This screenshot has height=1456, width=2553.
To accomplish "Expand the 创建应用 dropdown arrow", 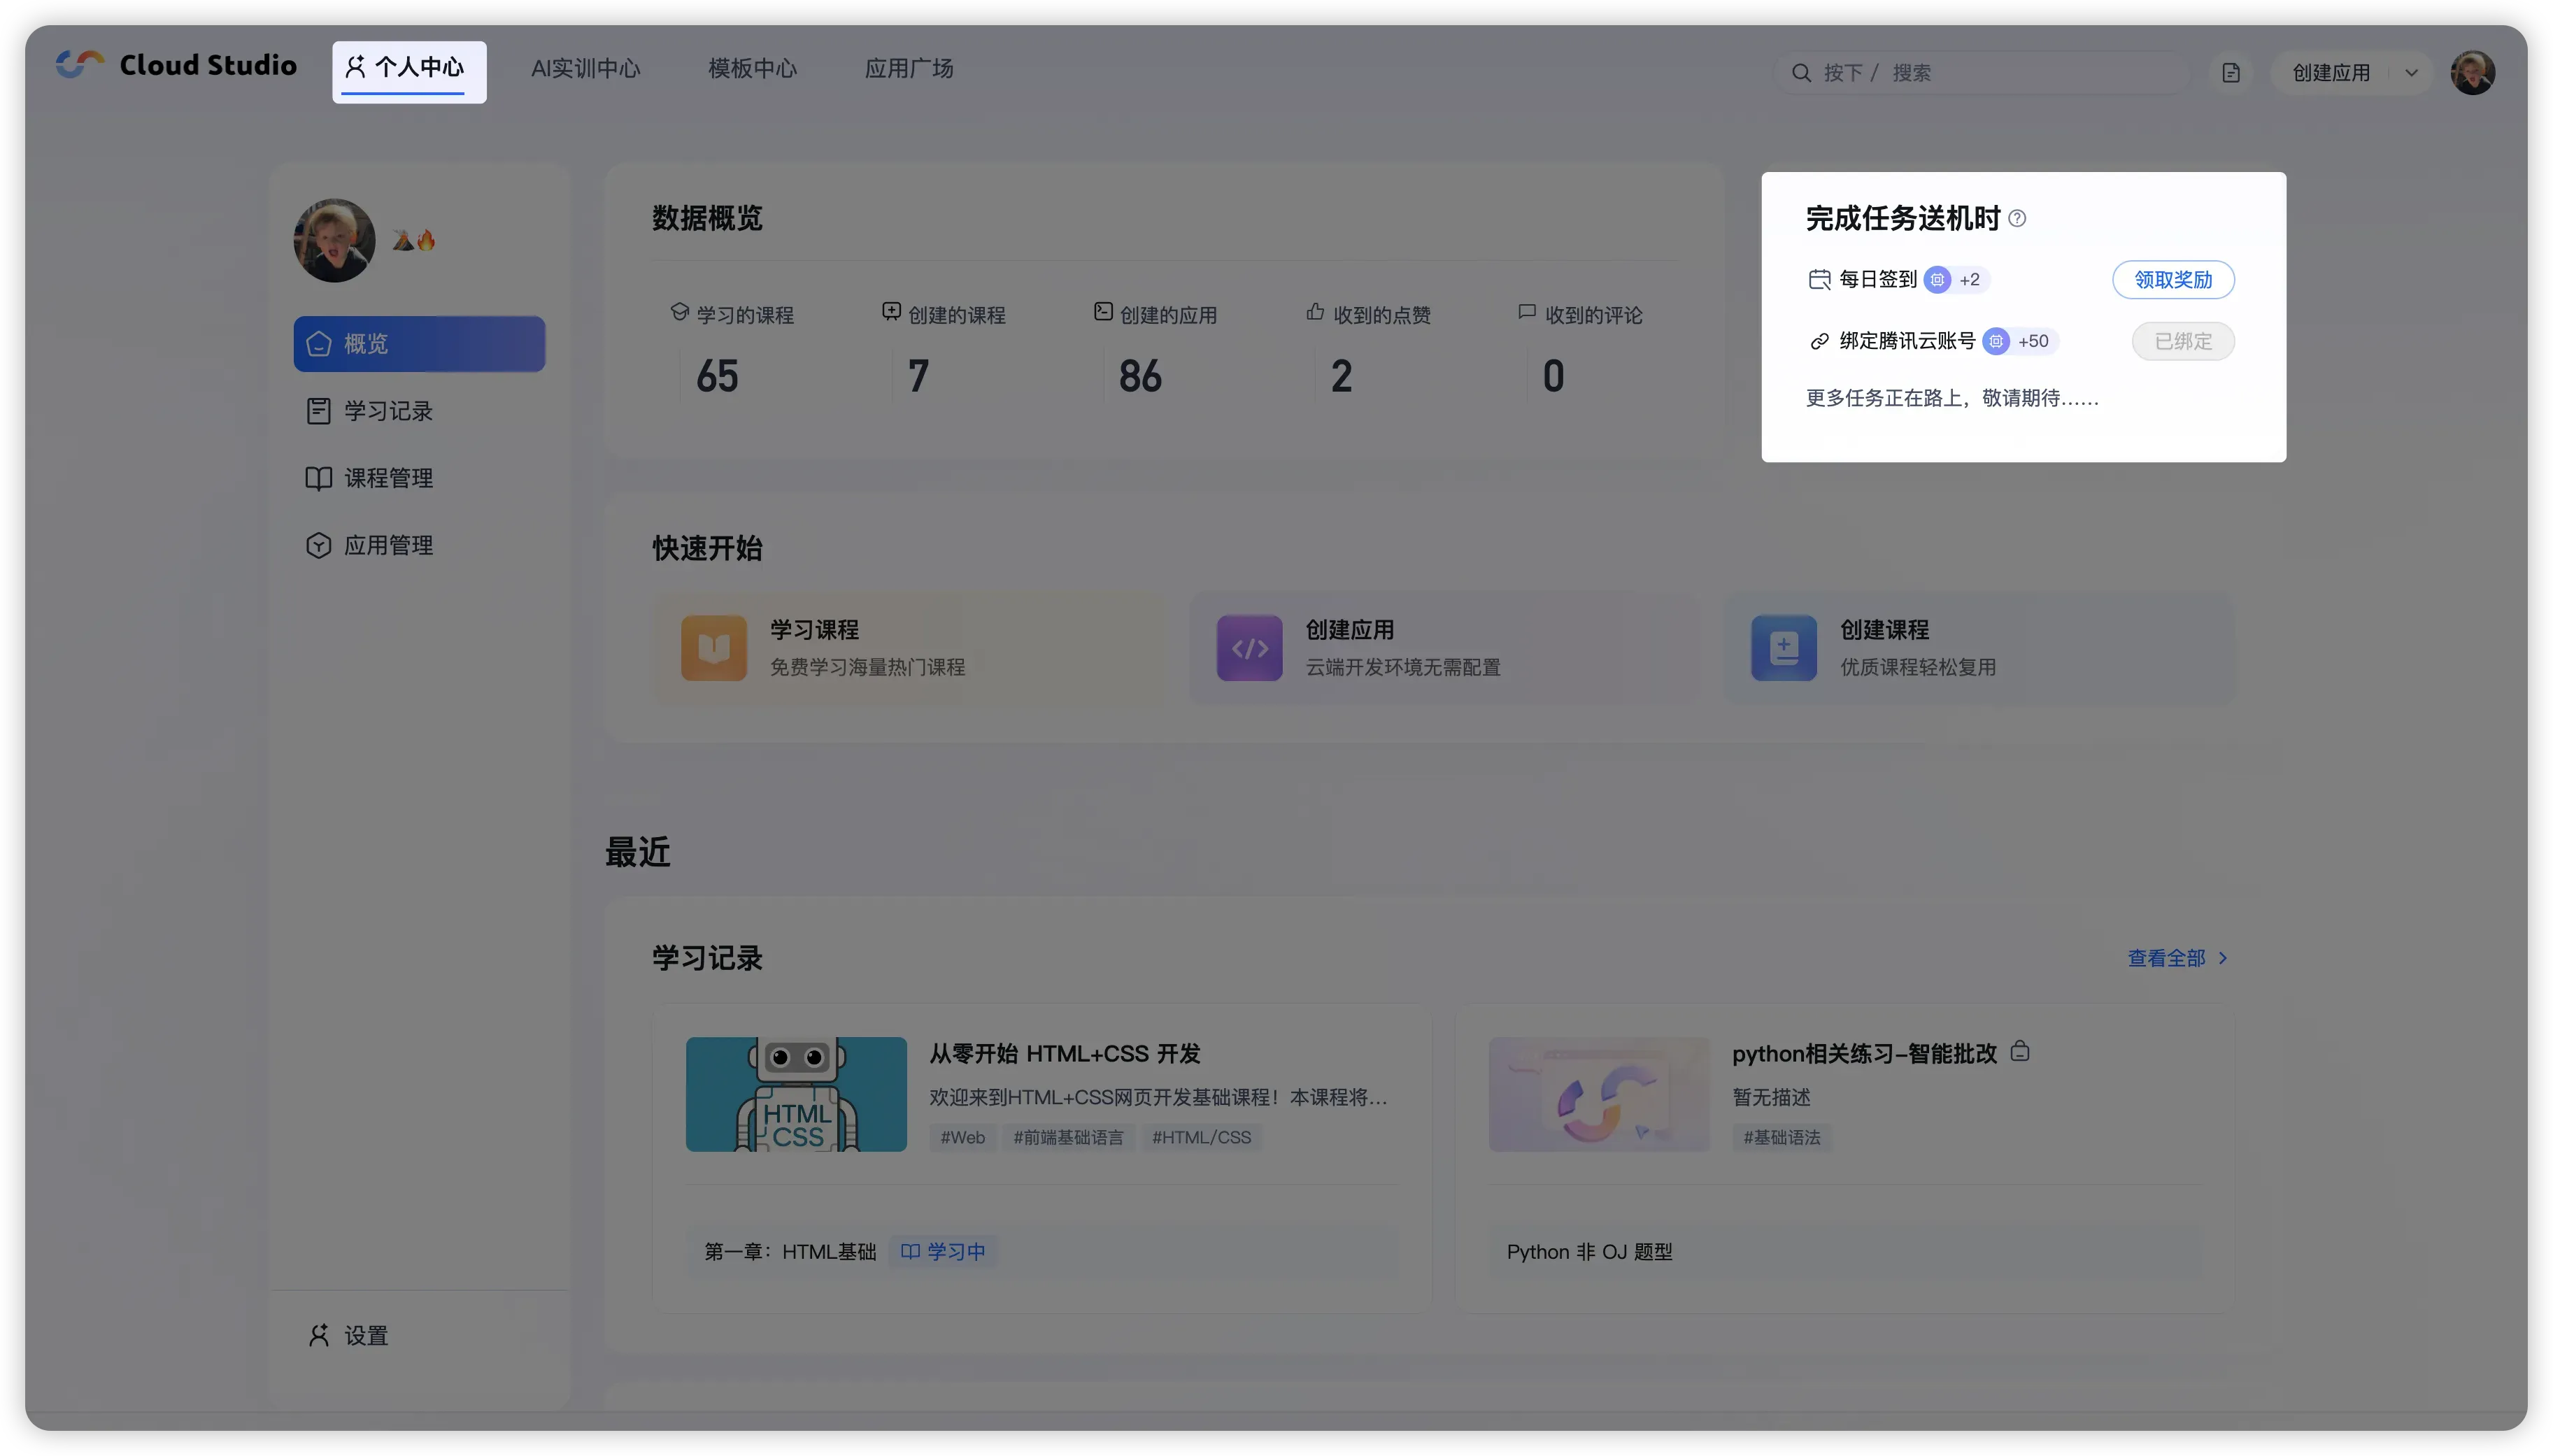I will click(x=2411, y=73).
